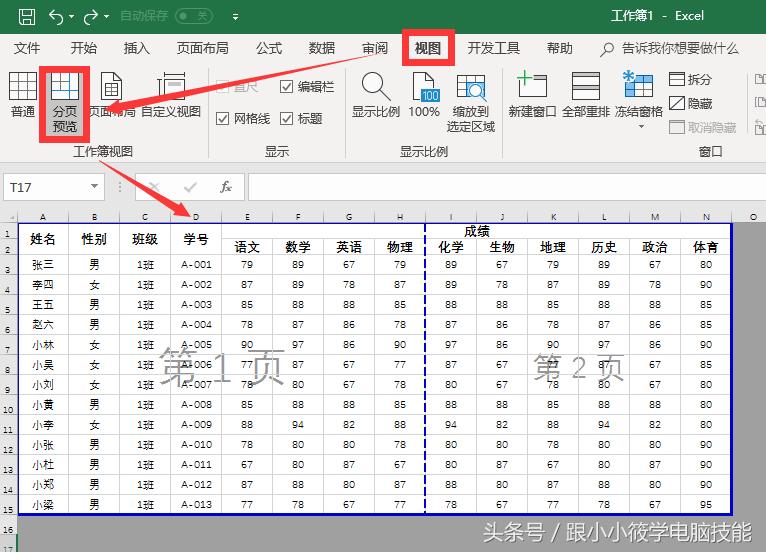Viewport: 766px width, 552px height.
Task: Select the 页面布局 view icon
Action: tap(112, 95)
